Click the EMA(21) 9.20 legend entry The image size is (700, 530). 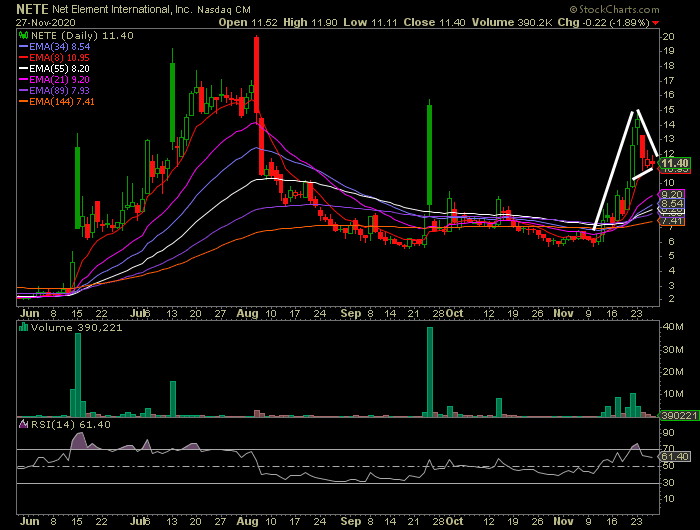(59, 79)
